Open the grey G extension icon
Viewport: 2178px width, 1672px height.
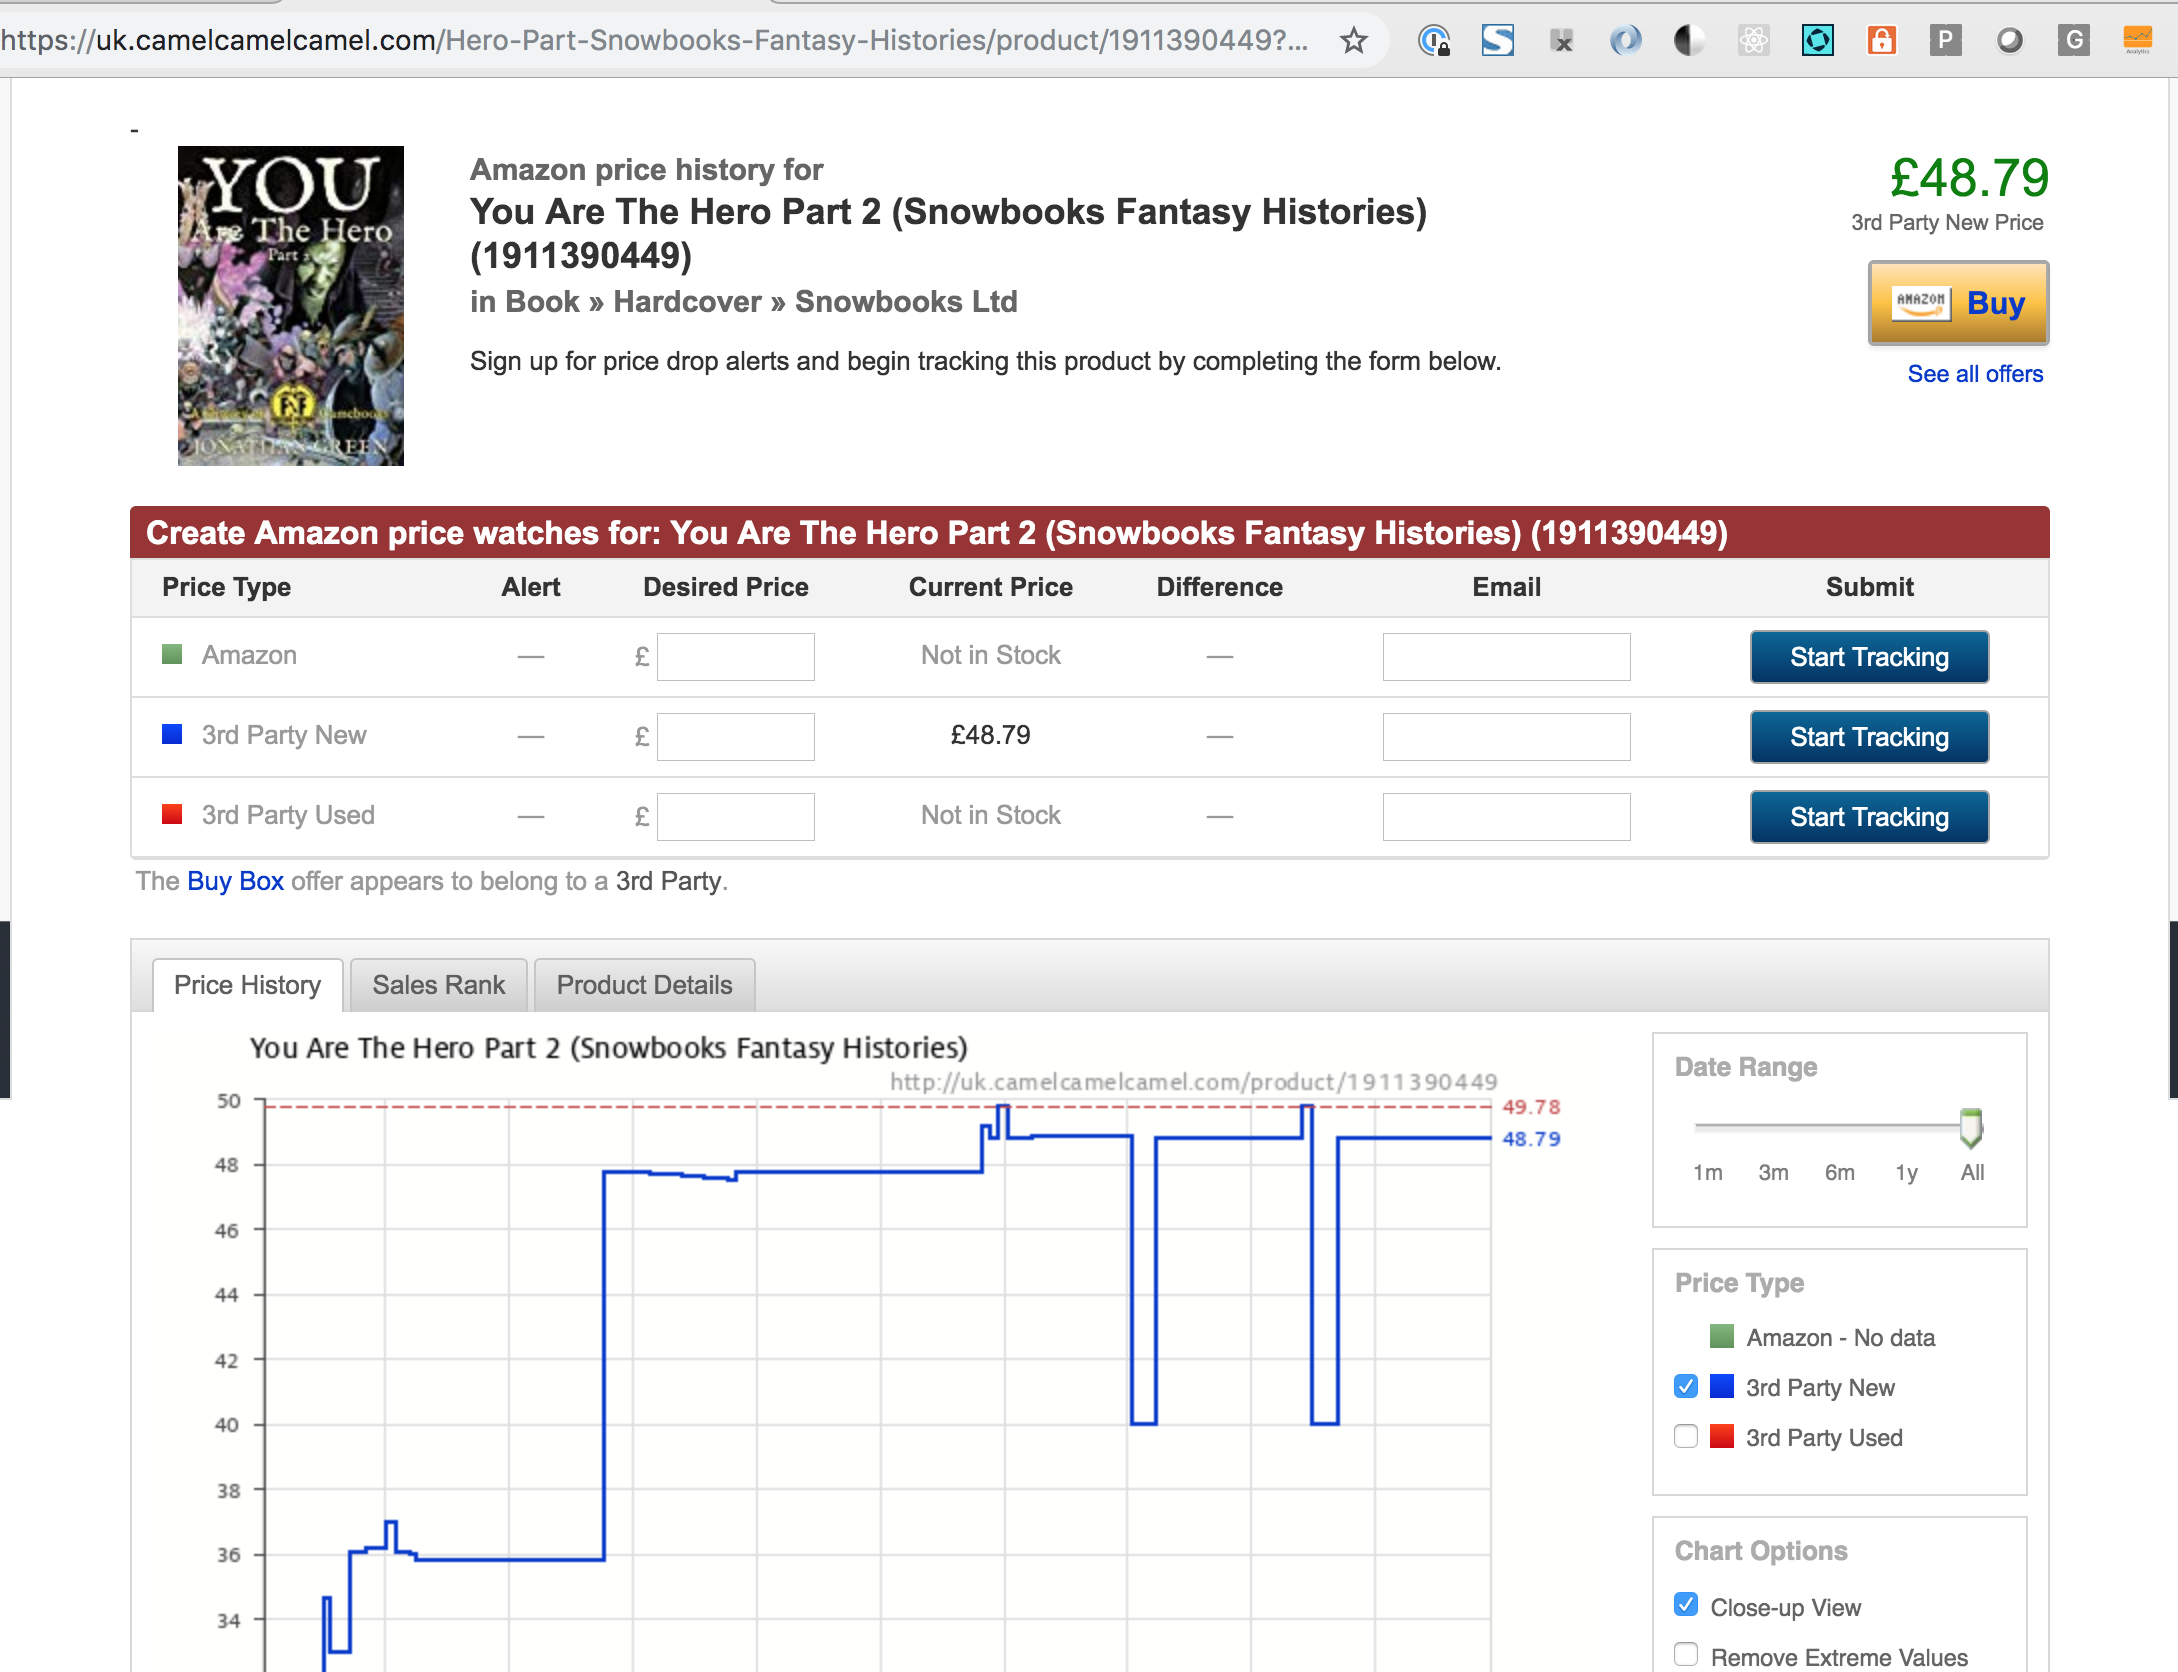point(2073,40)
